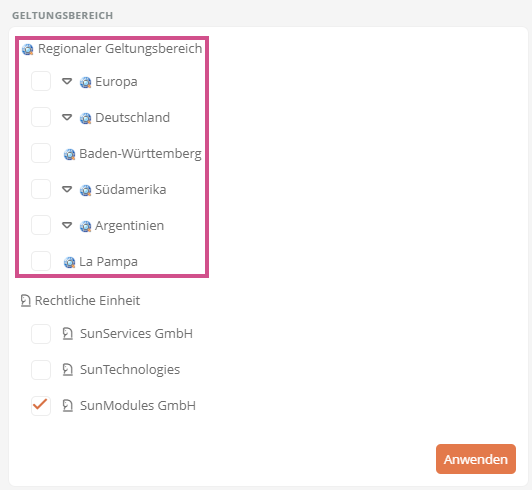Screen dimensions: 532x490
Task: Click the globe icon beside Südamerika
Action: 86,190
